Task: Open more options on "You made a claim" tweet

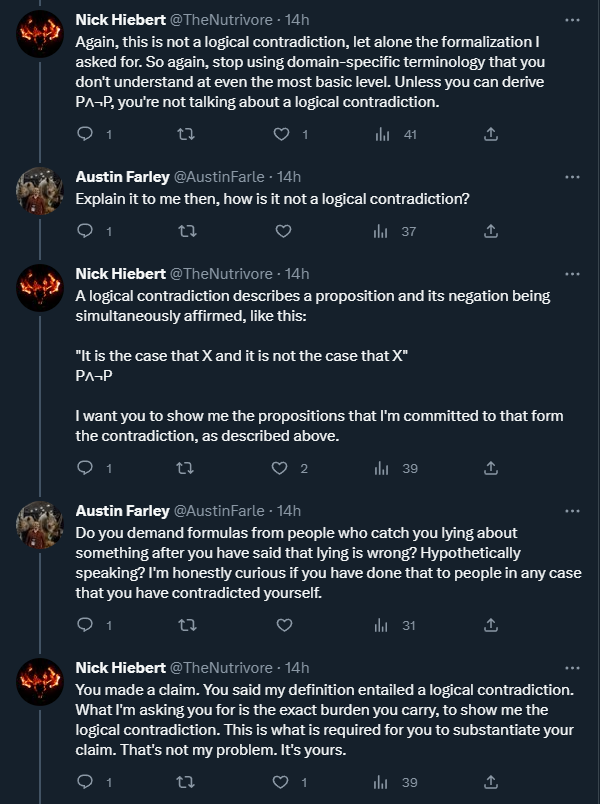Action: [572, 667]
